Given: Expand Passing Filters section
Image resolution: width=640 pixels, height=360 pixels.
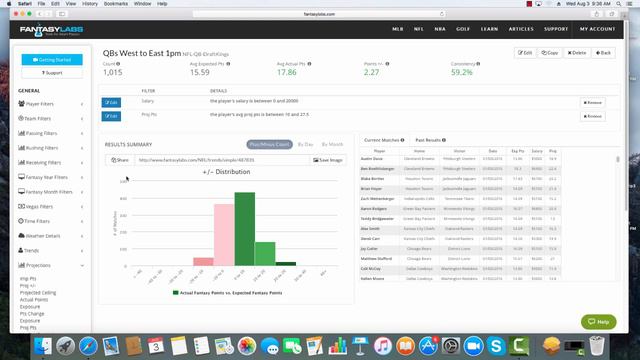Looking at the screenshot, I should (51, 133).
